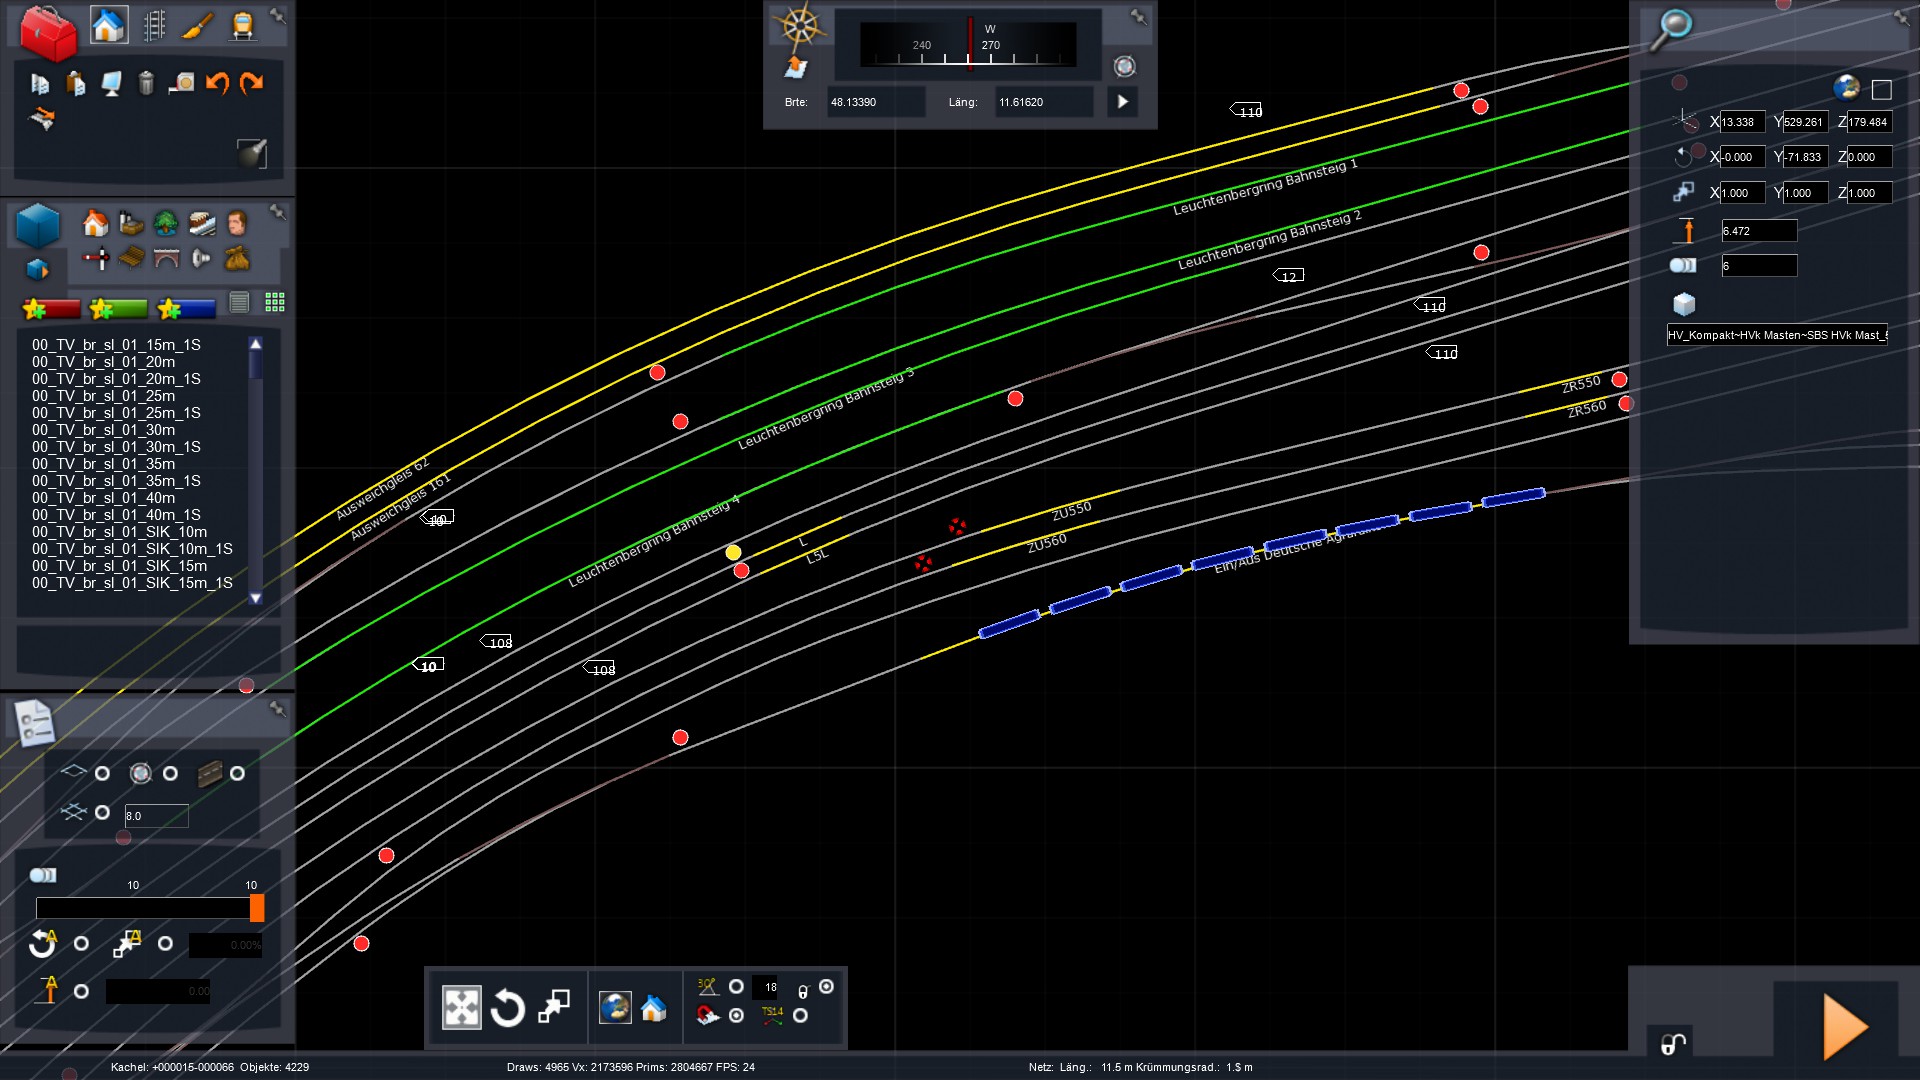Select the bridge object category icon
1920x1080 pixels.
pyautogui.click(x=166, y=259)
